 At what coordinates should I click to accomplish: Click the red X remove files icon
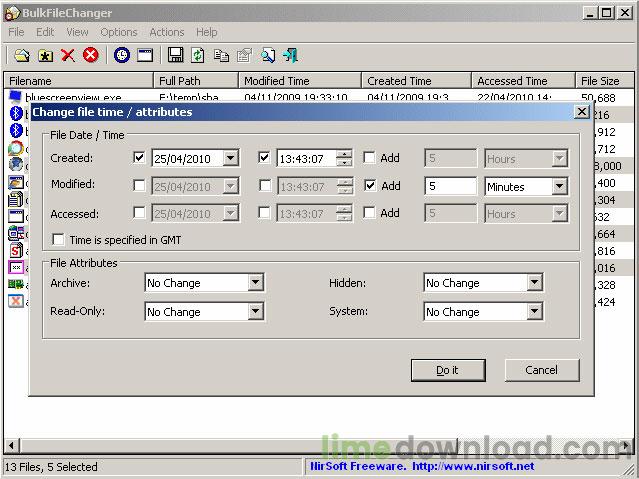pyautogui.click(x=68, y=55)
